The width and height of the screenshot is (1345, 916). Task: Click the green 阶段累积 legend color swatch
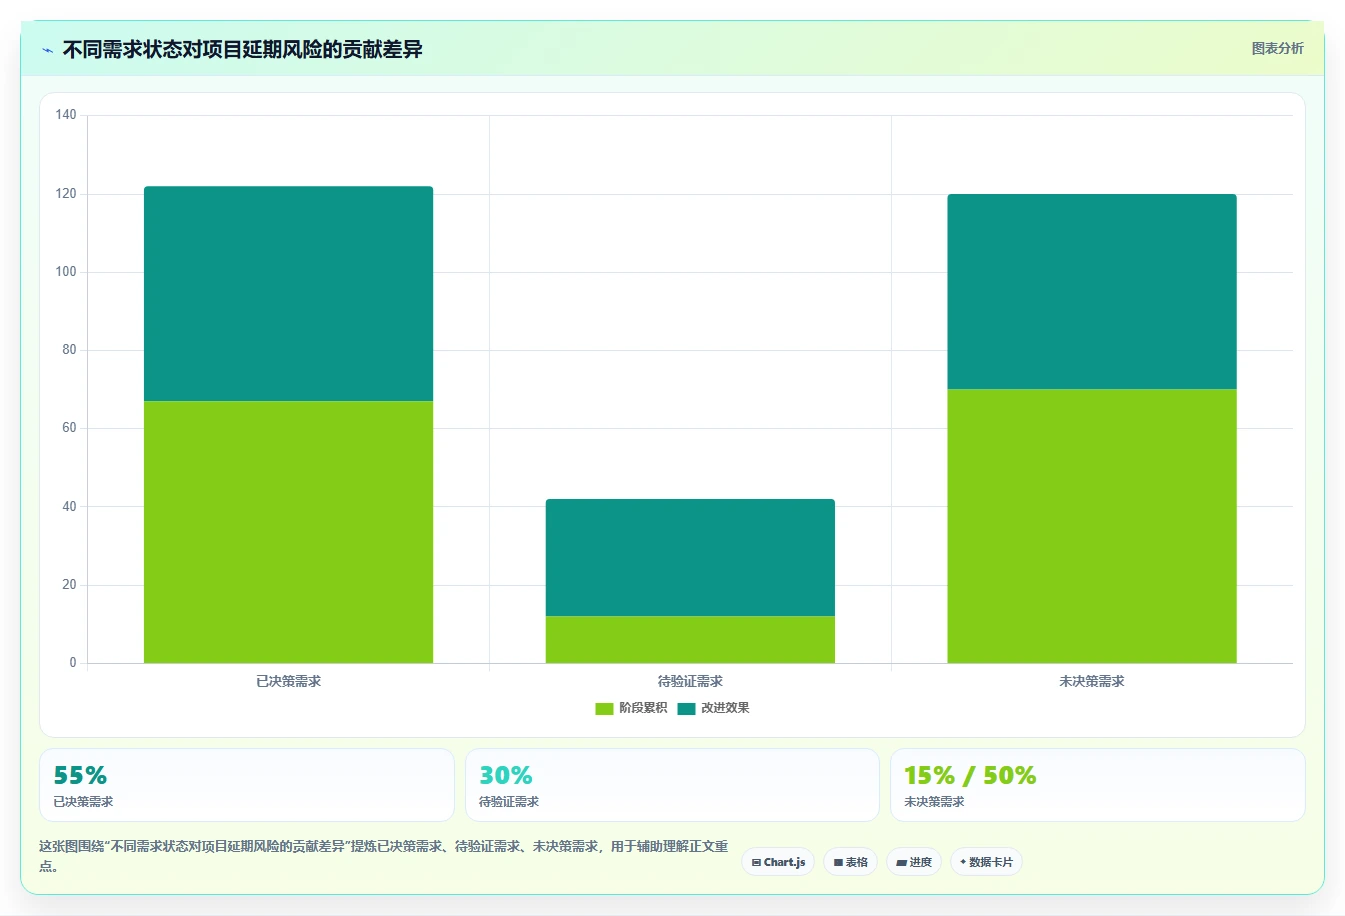[604, 708]
